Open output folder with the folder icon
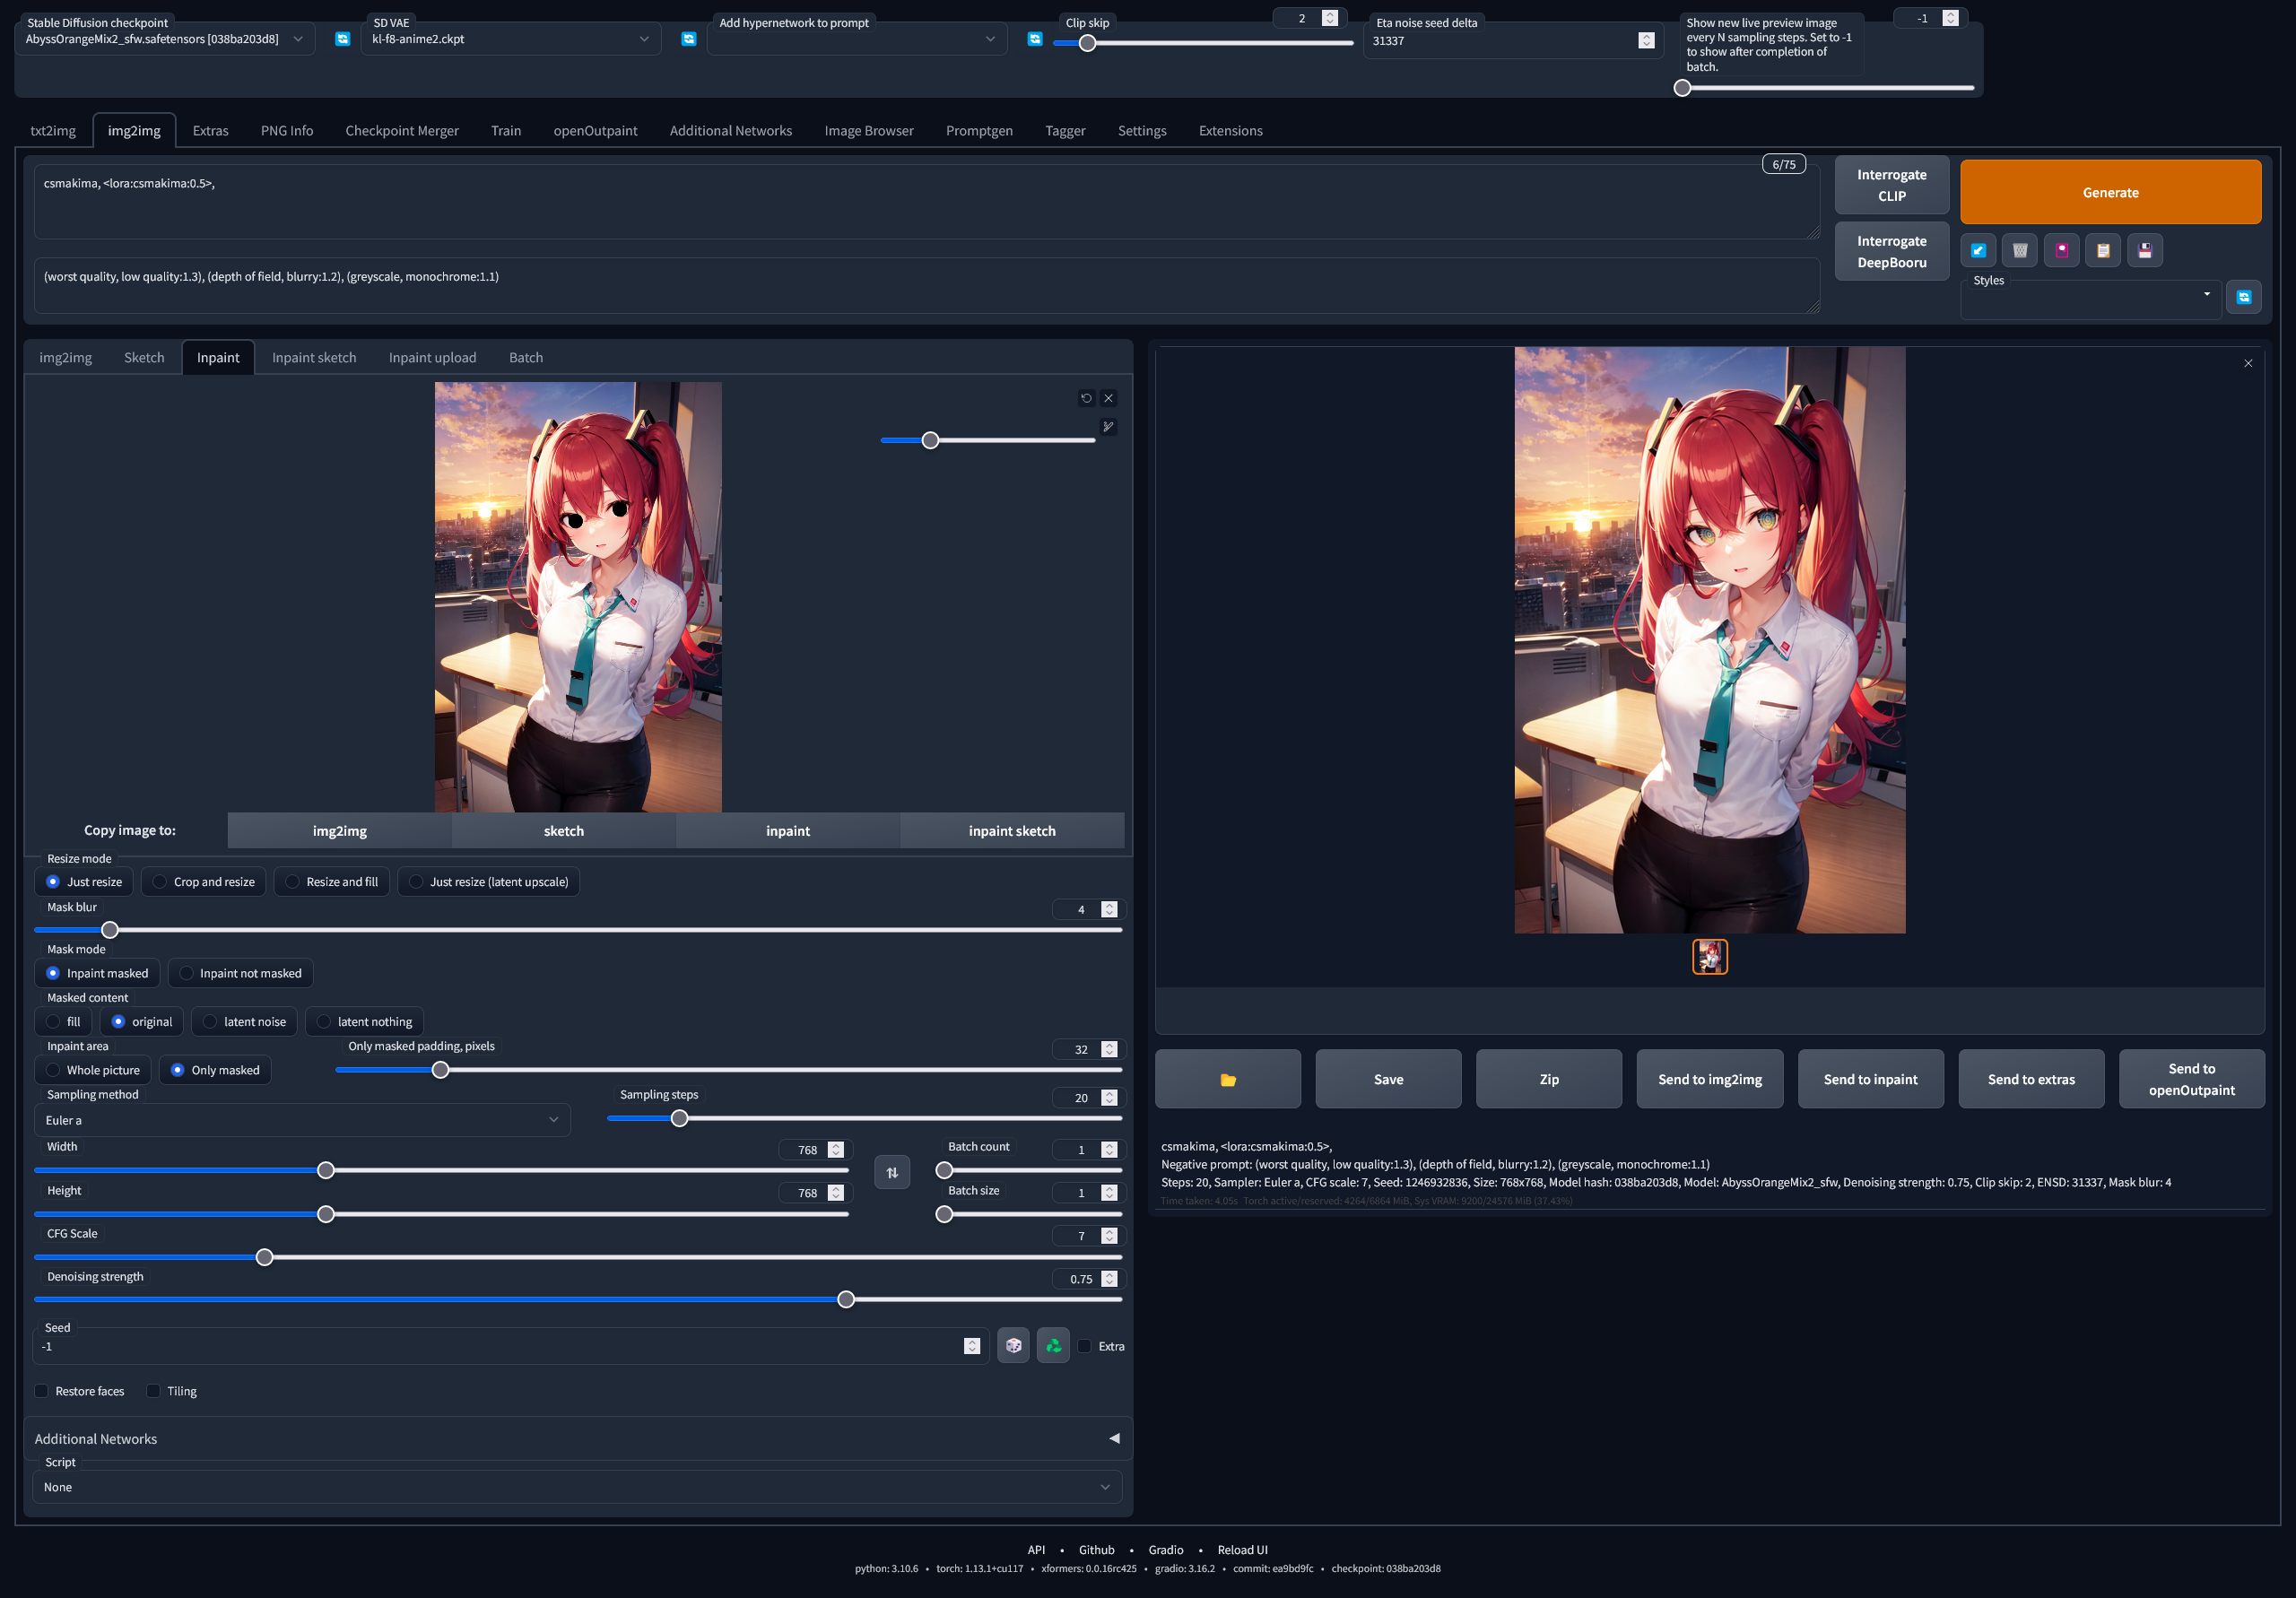Viewport: 2296px width, 1598px height. tap(1228, 1079)
